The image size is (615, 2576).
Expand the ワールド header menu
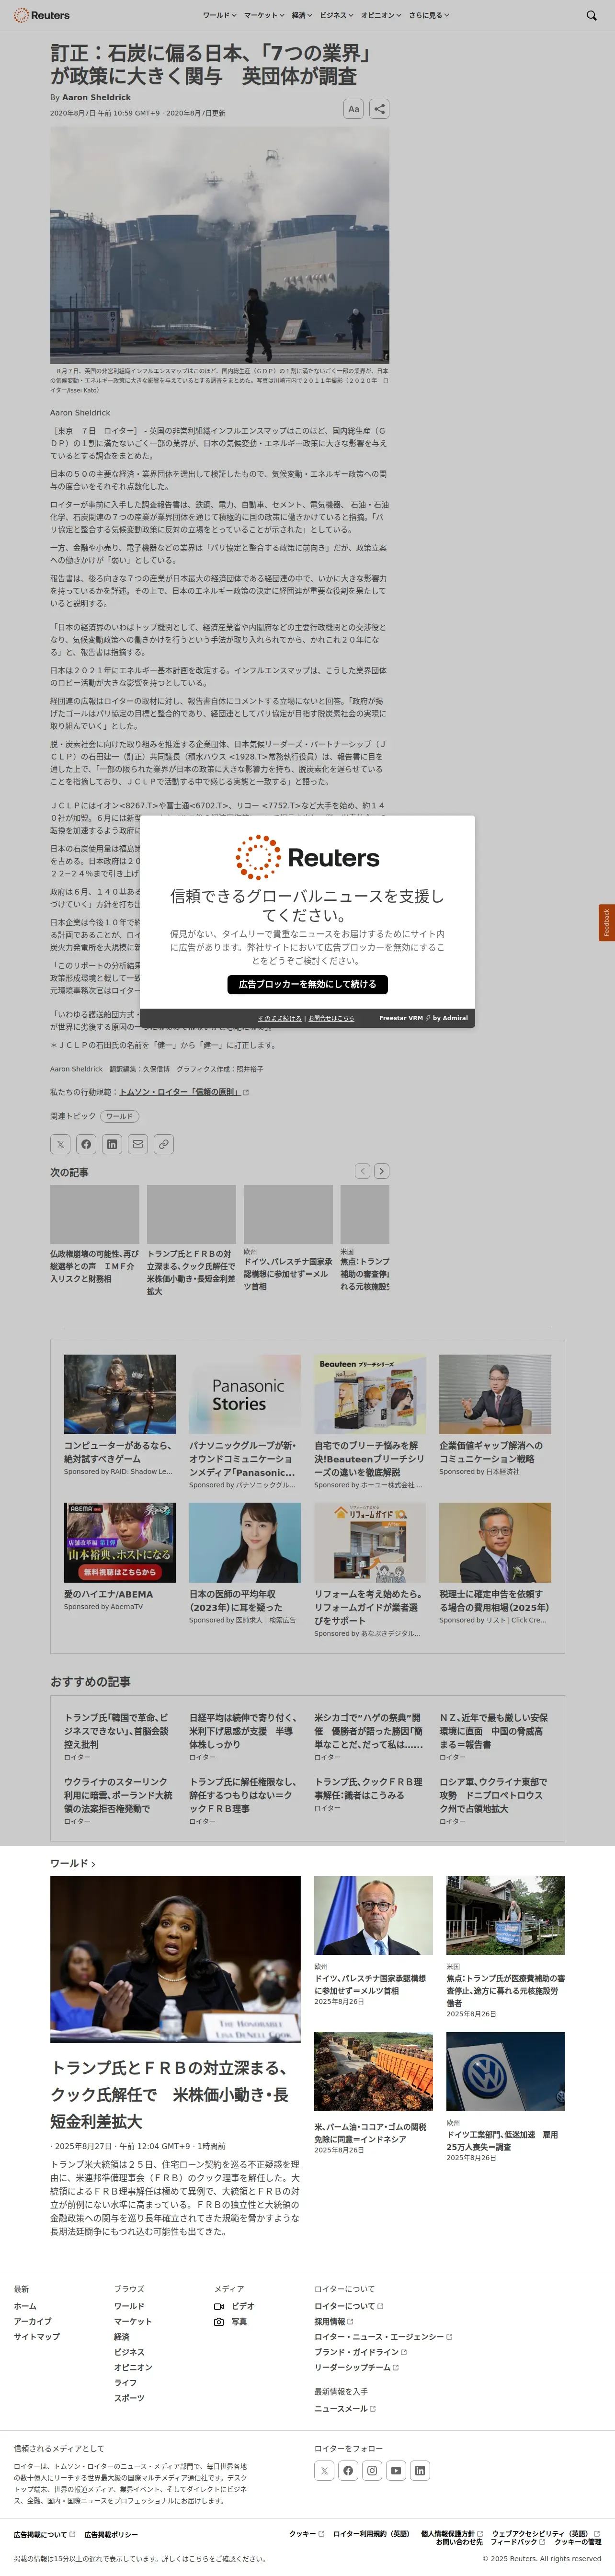click(219, 16)
